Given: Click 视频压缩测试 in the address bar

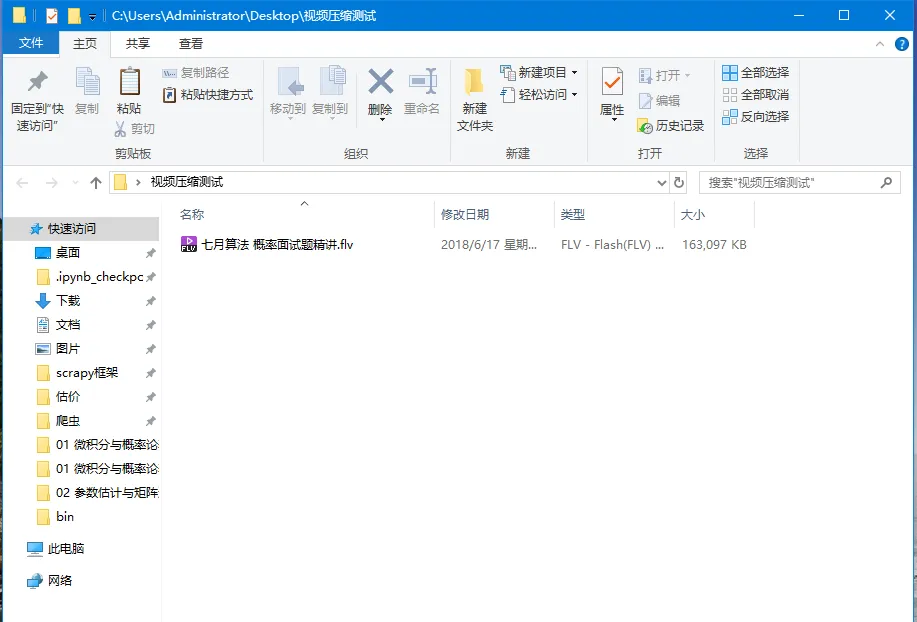Looking at the screenshot, I should coord(187,182).
